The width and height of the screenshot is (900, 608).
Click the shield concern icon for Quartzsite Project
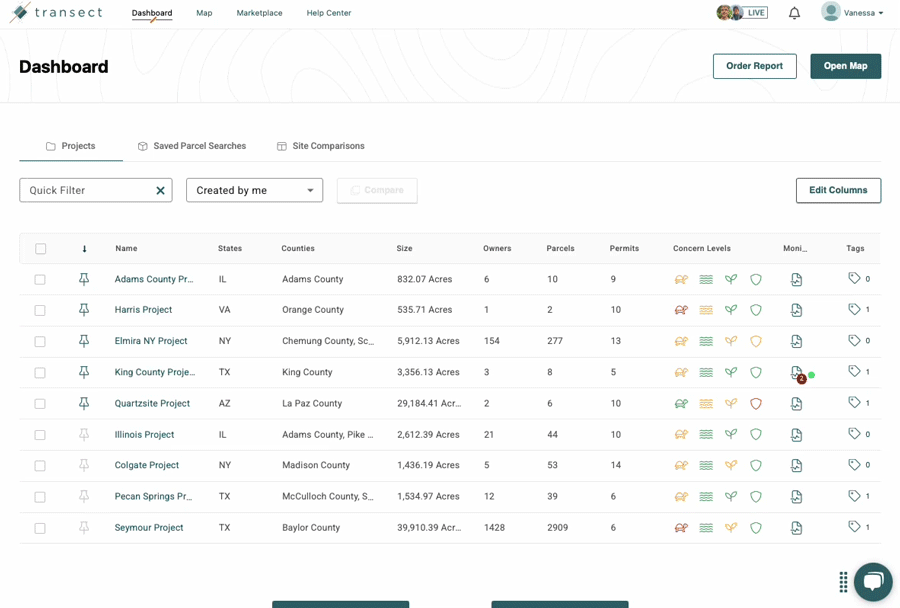756,404
